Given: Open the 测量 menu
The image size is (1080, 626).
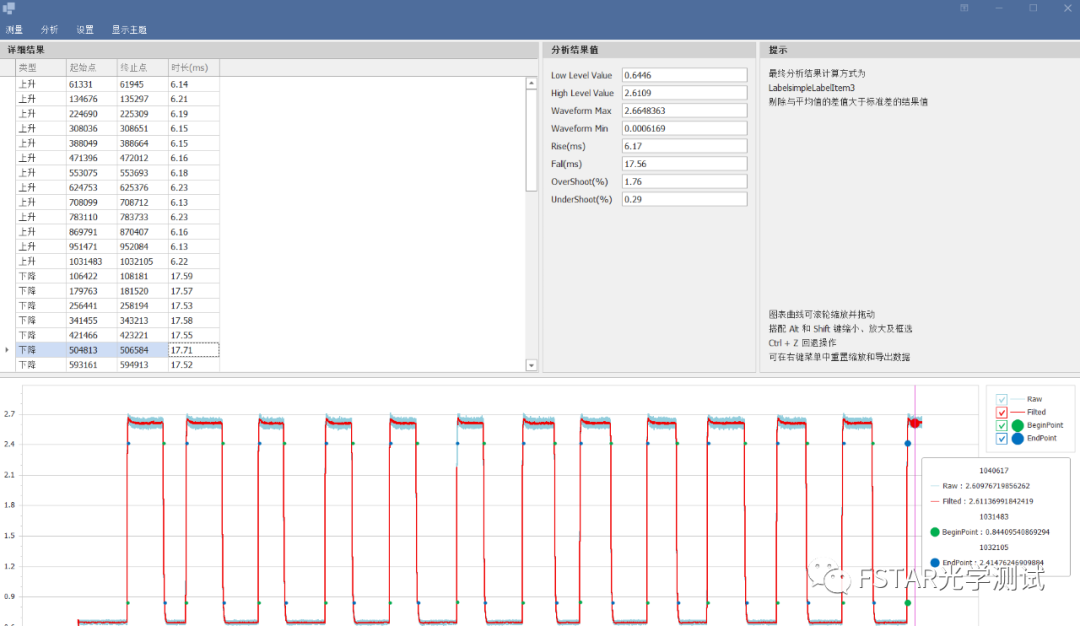Looking at the screenshot, I should [14, 30].
